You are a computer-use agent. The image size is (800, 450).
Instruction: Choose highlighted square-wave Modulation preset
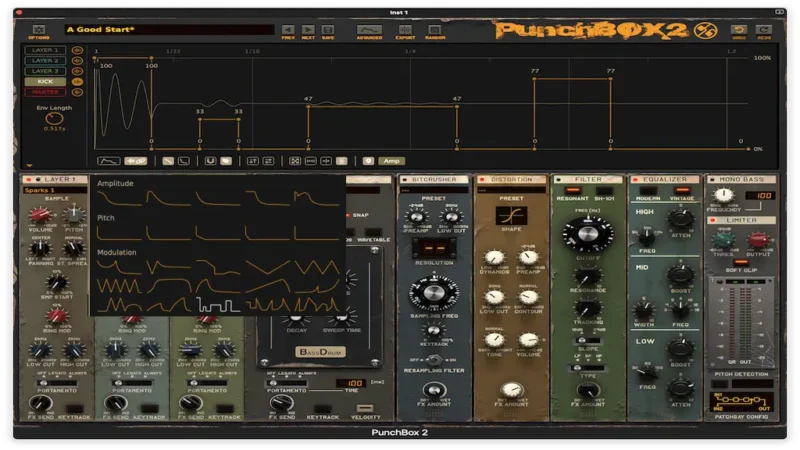(218, 305)
